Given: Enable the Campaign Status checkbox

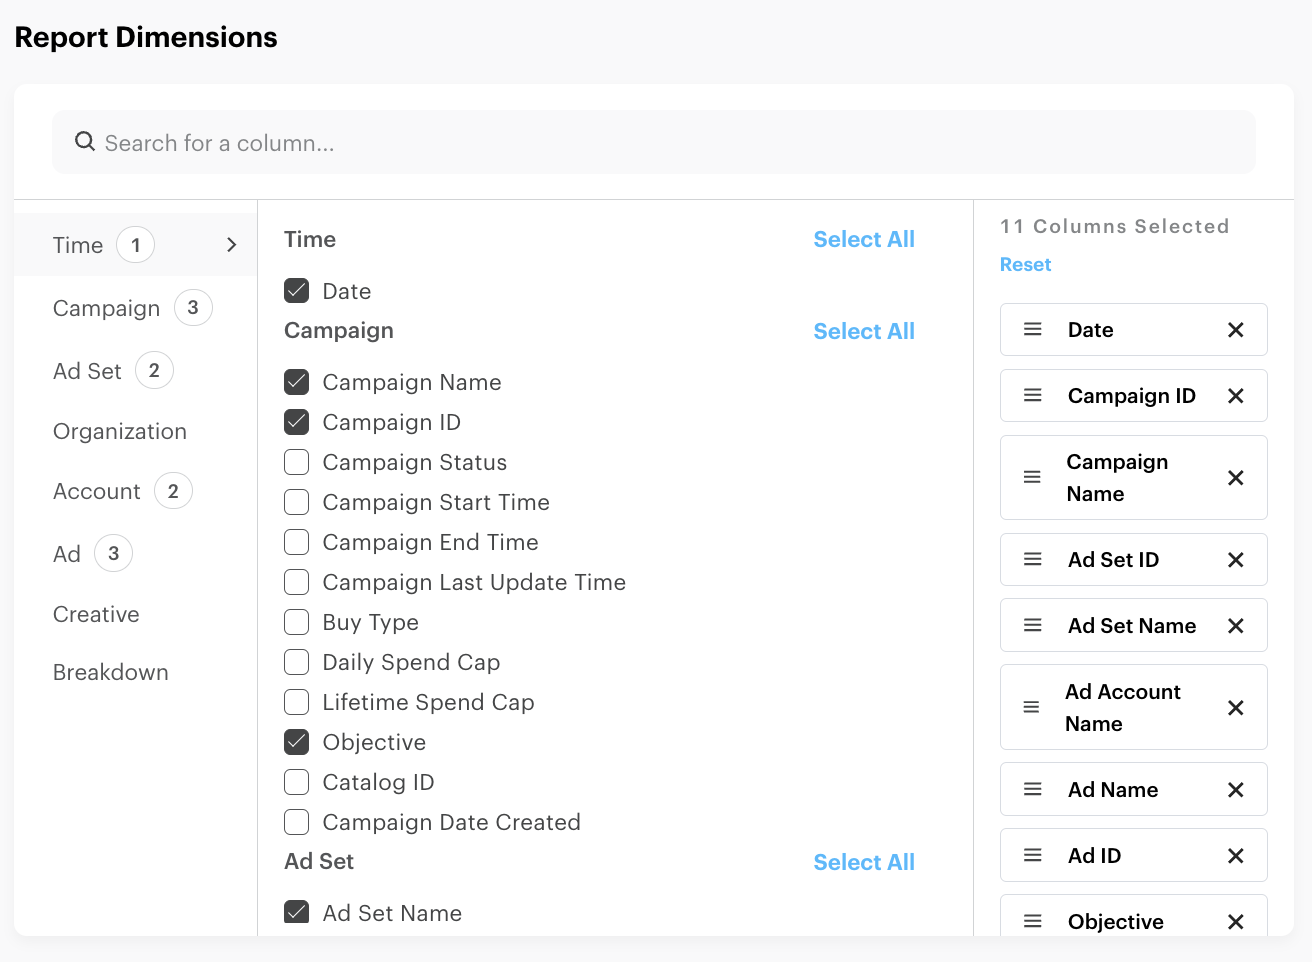Looking at the screenshot, I should point(297,462).
